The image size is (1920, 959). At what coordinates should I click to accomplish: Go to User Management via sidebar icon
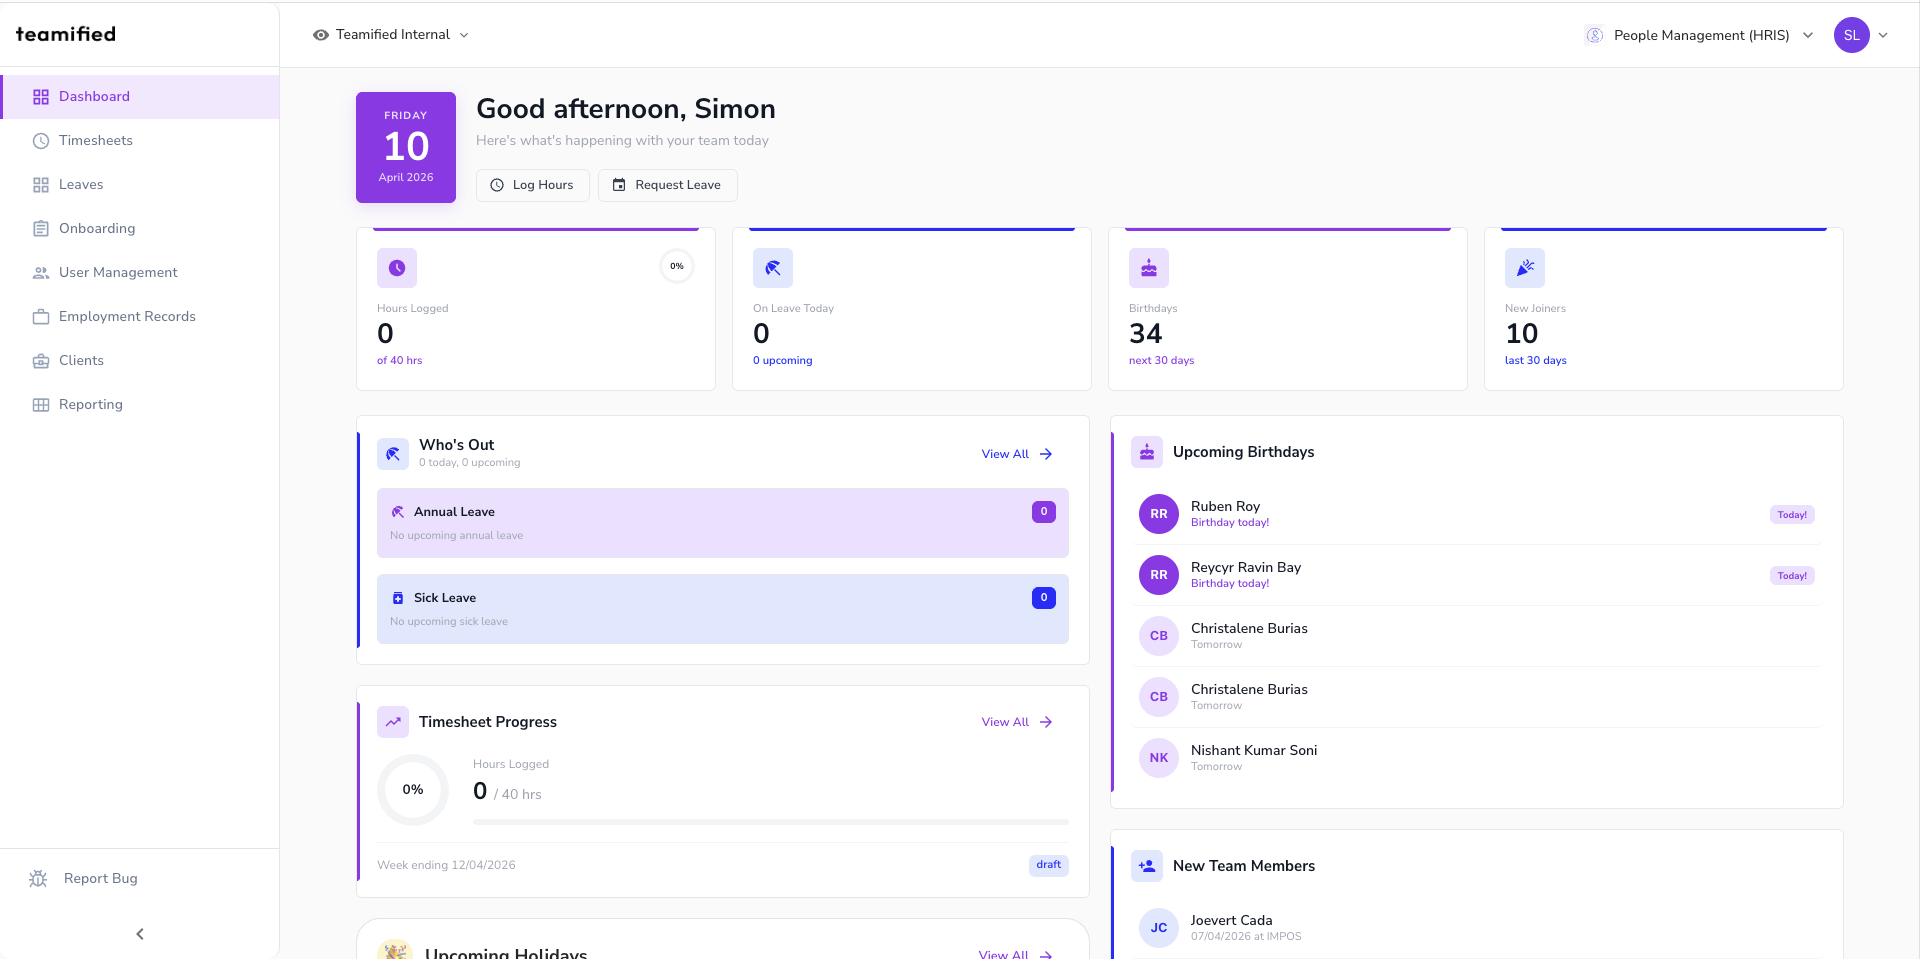coord(40,272)
